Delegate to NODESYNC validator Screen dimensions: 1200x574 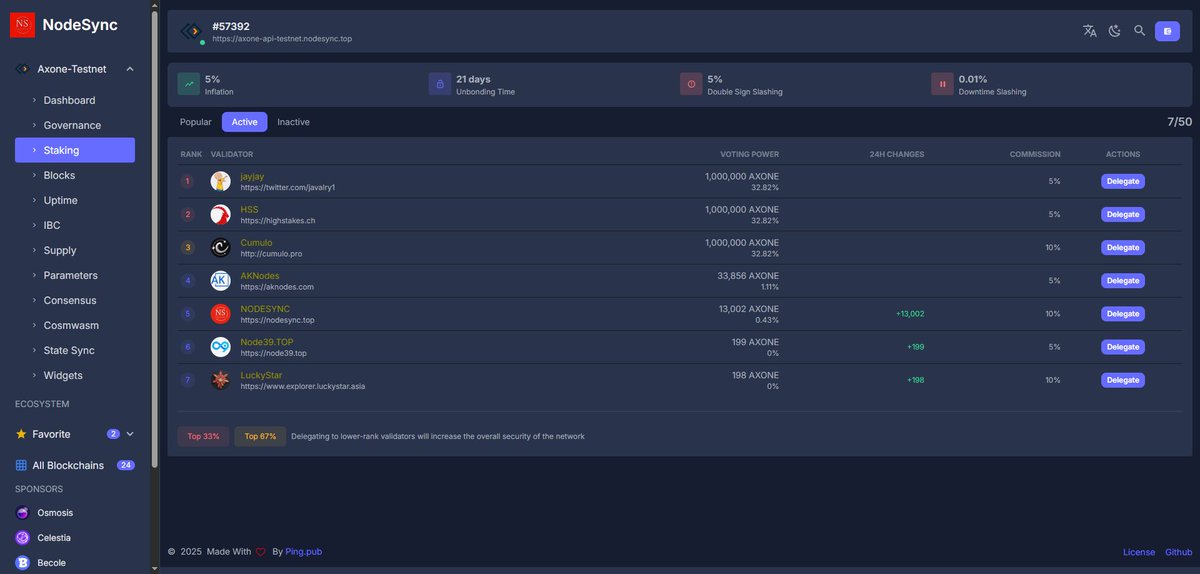click(1123, 314)
